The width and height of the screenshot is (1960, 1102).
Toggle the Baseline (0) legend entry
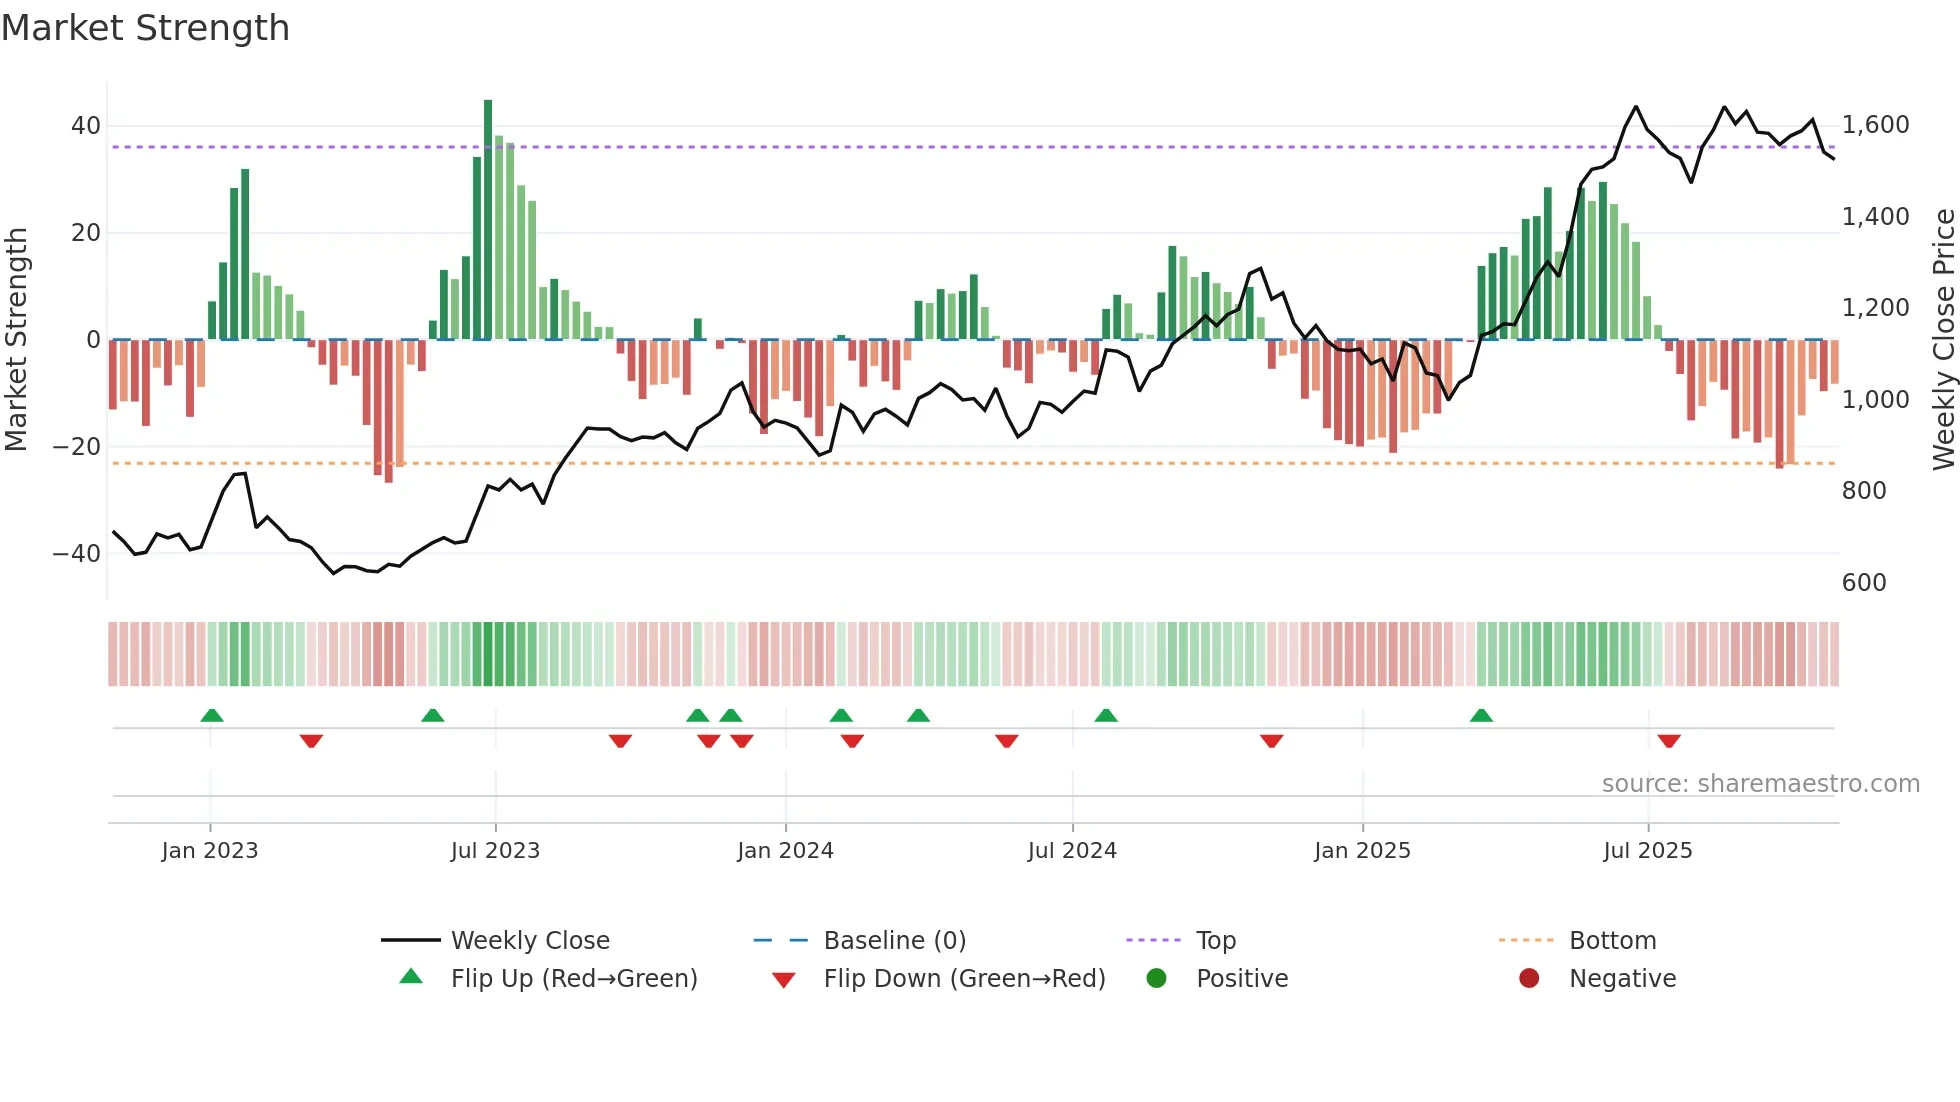click(860, 940)
